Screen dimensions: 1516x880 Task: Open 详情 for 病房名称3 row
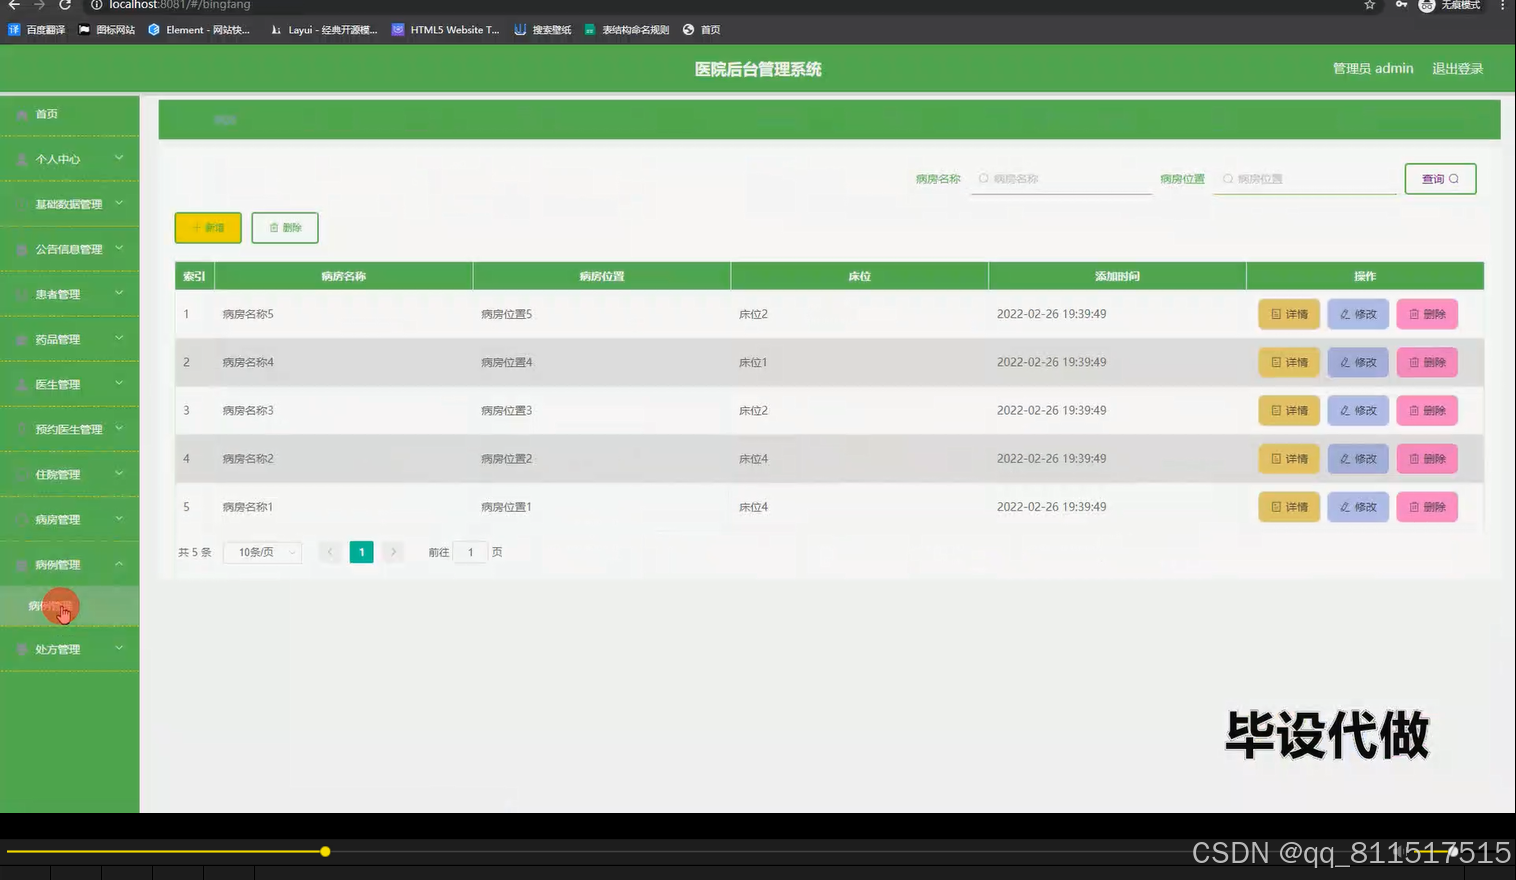1289,410
